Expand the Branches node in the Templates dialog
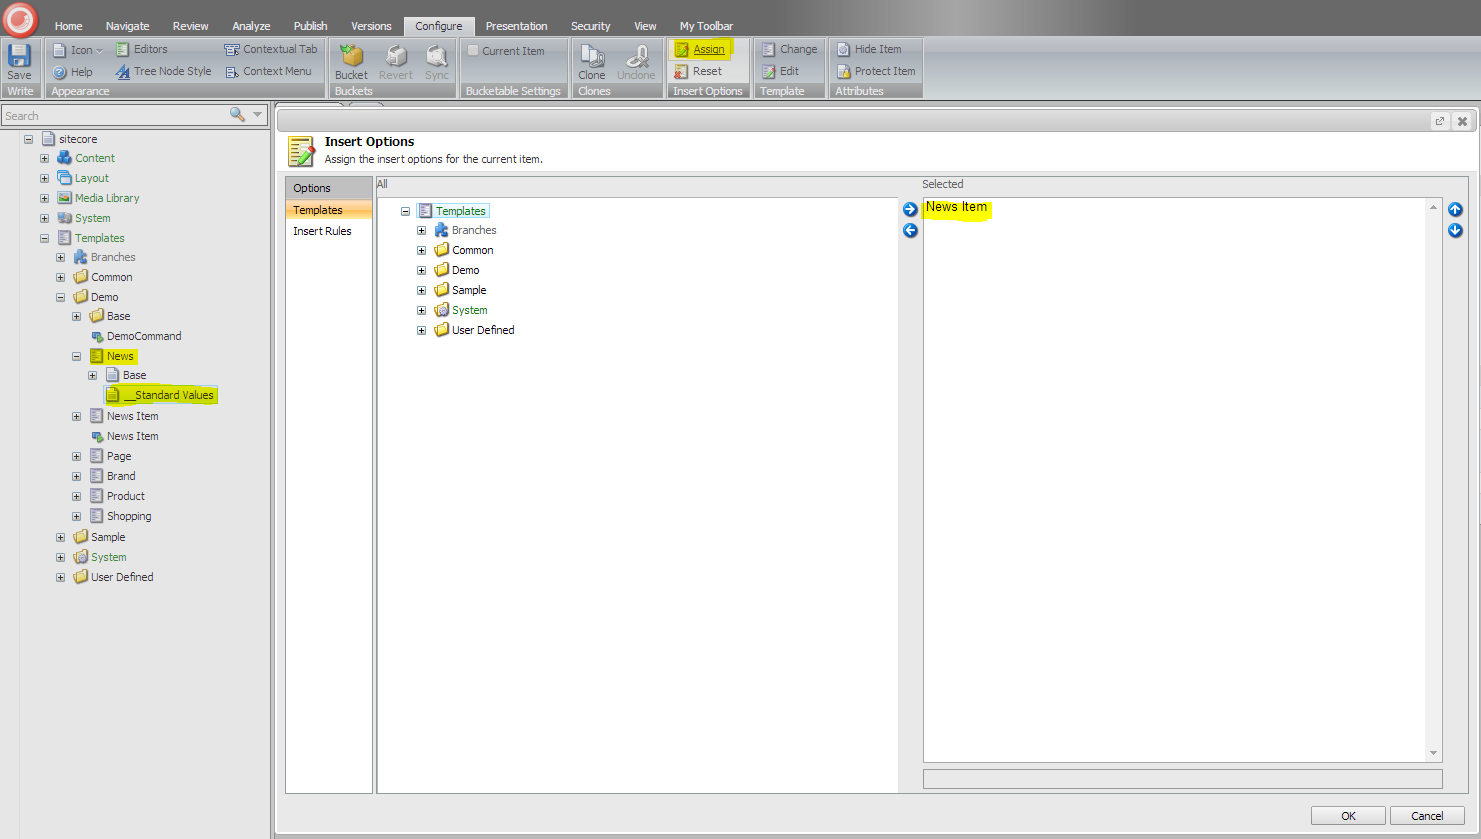Viewport: 1481px width, 839px height. pyautogui.click(x=421, y=229)
